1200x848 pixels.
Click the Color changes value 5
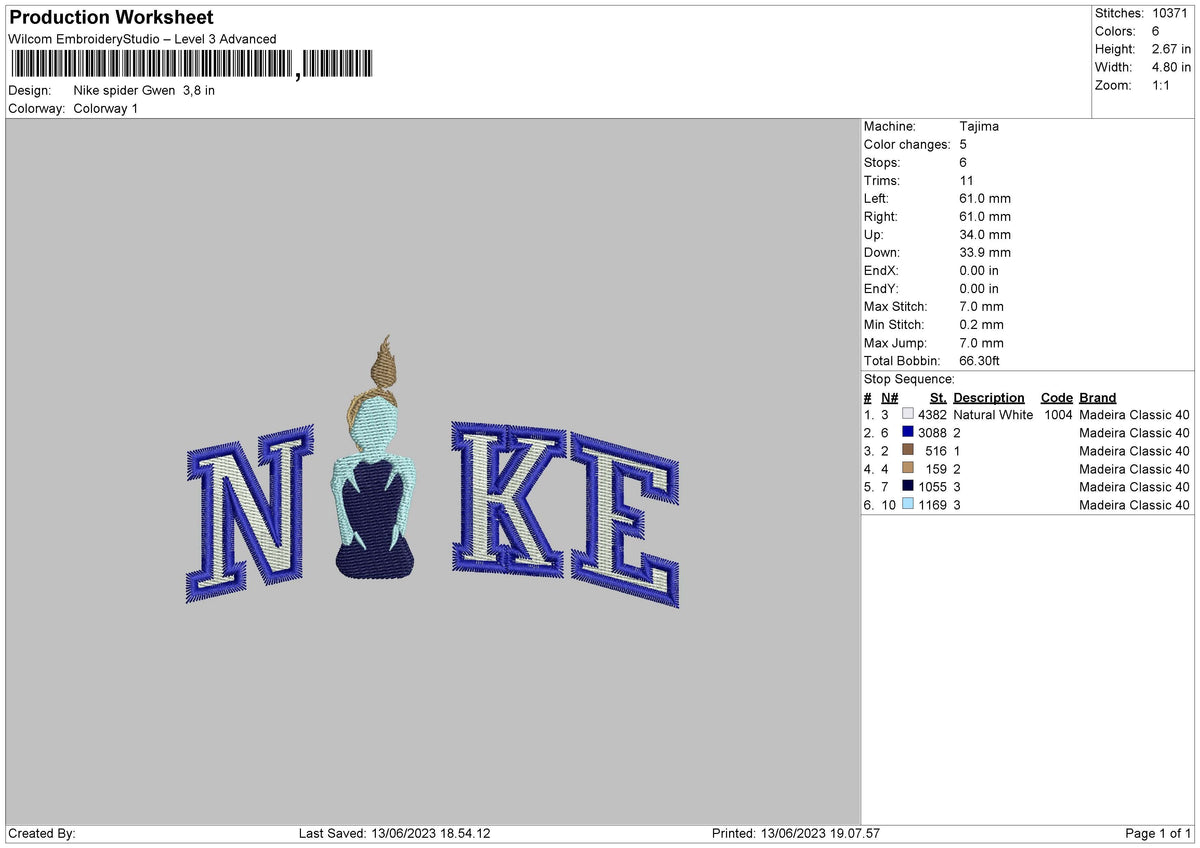[x=963, y=144]
